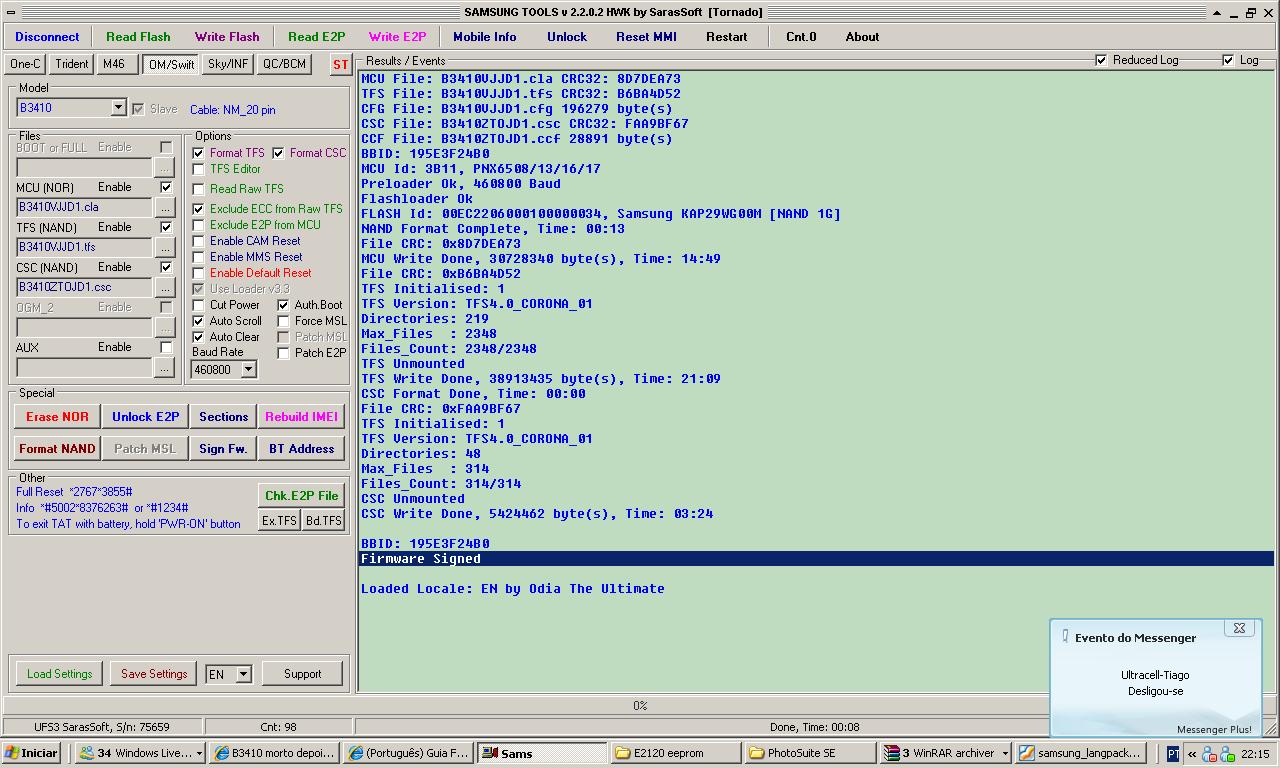This screenshot has height=768, width=1280.
Task: Toggle the MCU (NOR) Enable checkbox
Action: tap(166, 187)
